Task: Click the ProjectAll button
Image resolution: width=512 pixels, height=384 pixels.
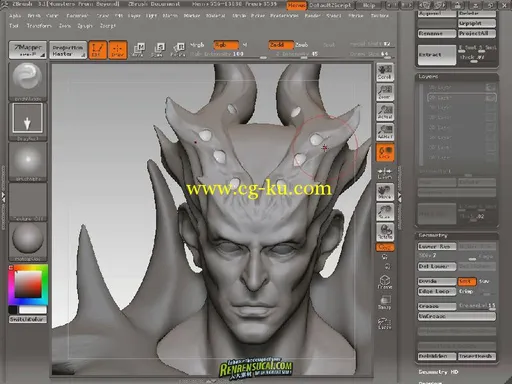Action: coord(477,33)
